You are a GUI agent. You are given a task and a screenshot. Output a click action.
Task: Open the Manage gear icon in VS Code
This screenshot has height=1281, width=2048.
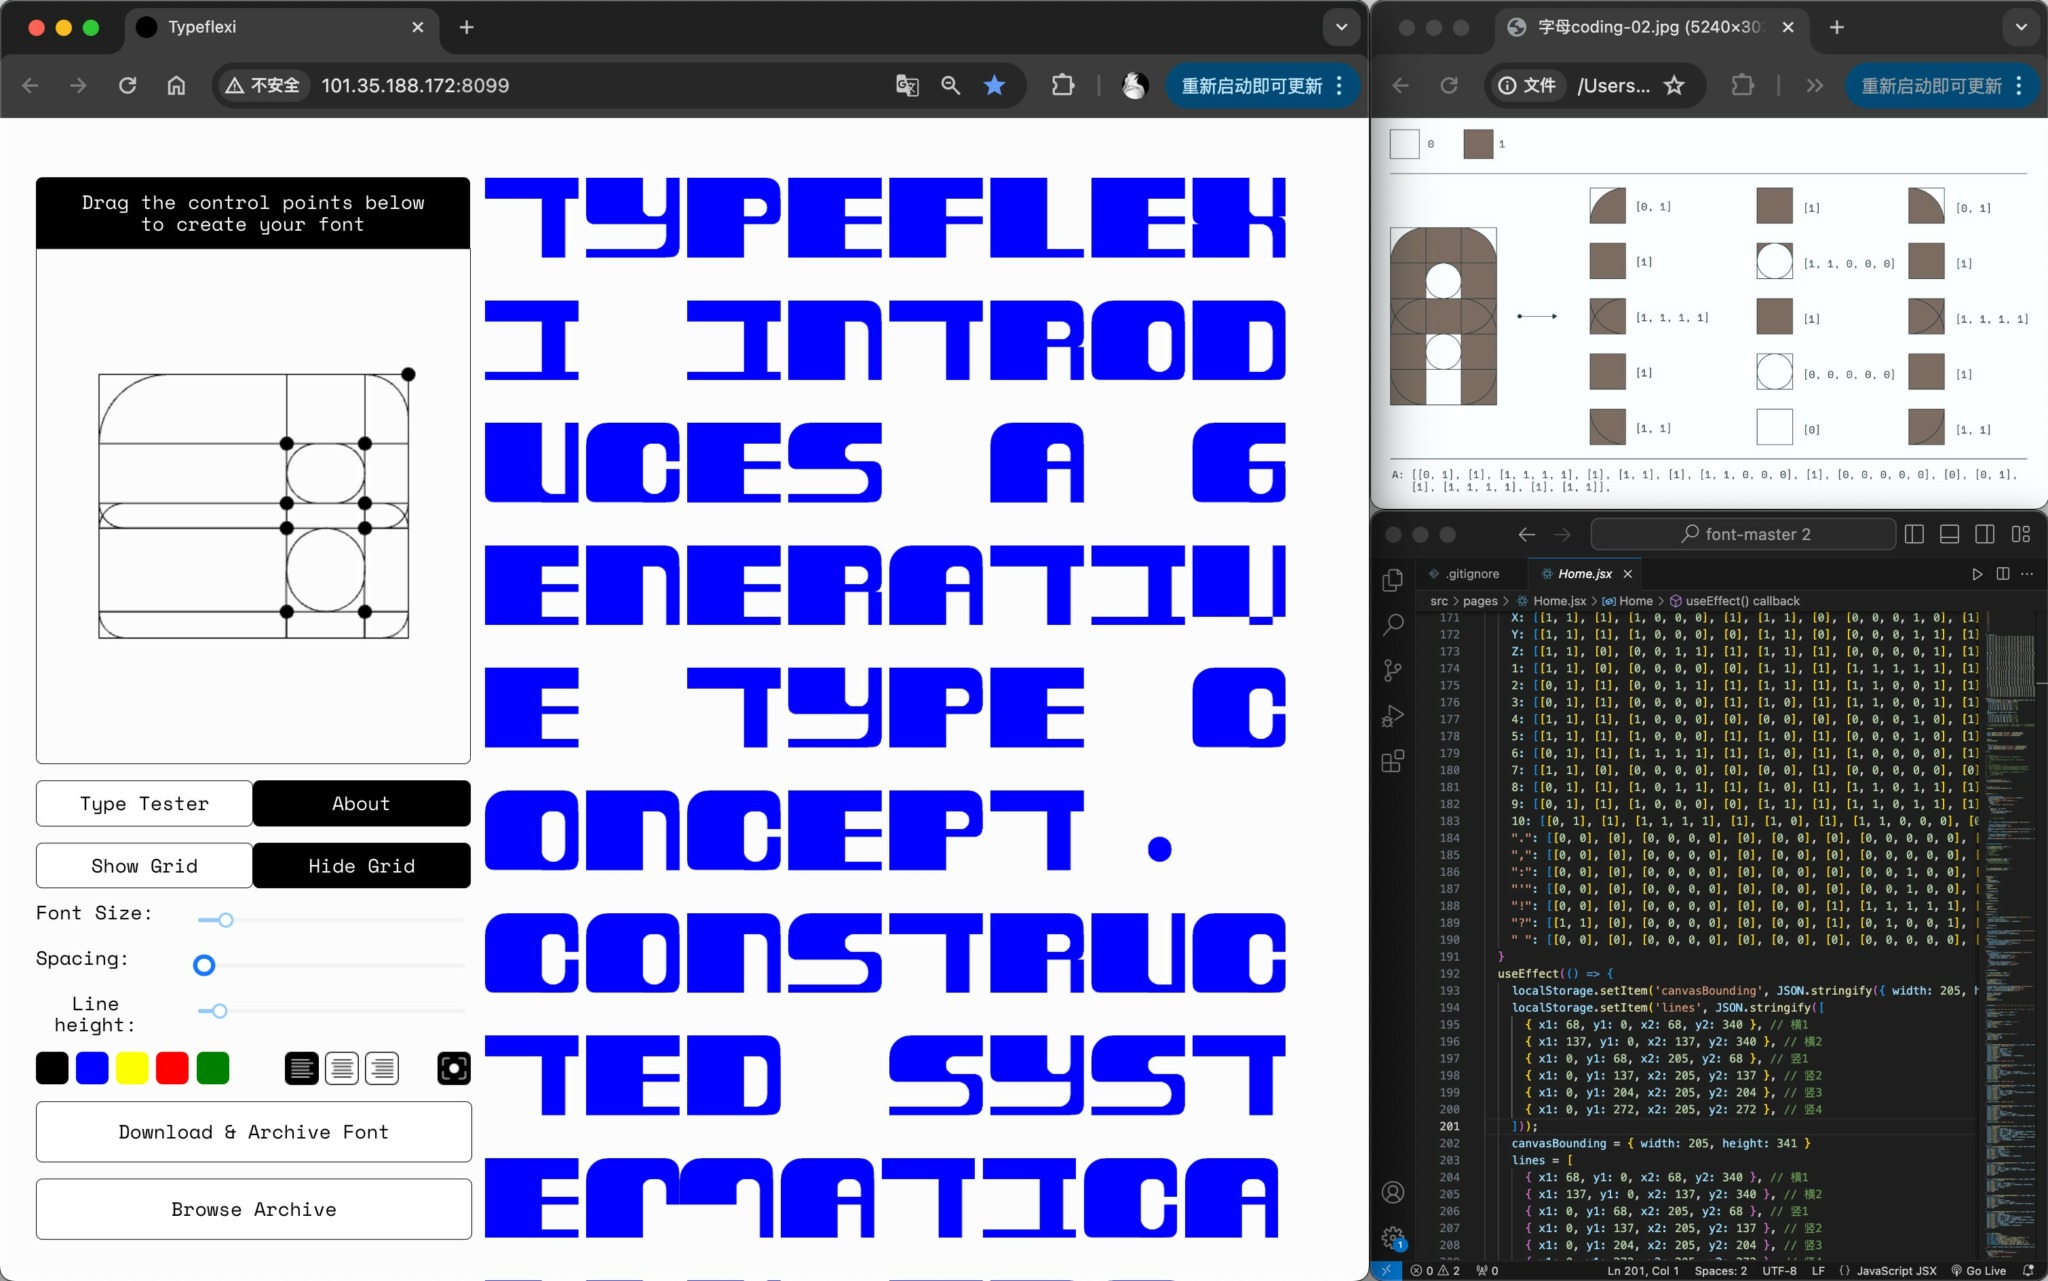click(1392, 1238)
